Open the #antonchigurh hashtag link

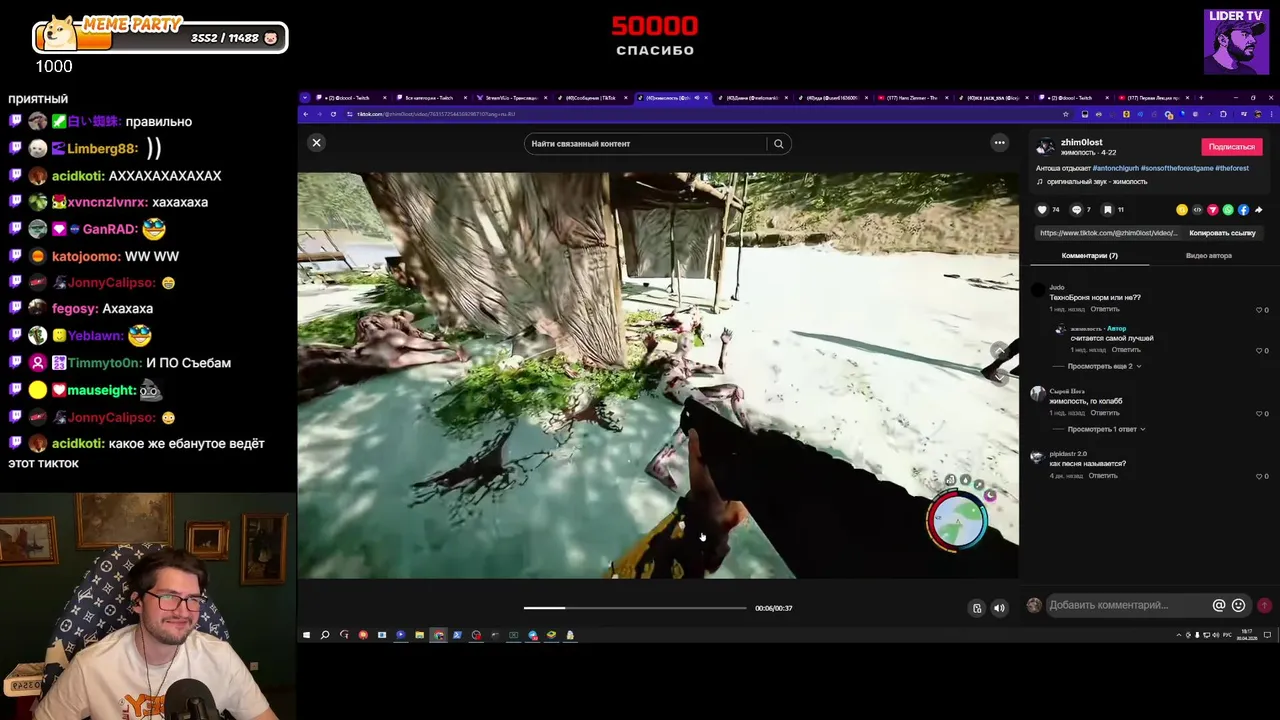1116,168
